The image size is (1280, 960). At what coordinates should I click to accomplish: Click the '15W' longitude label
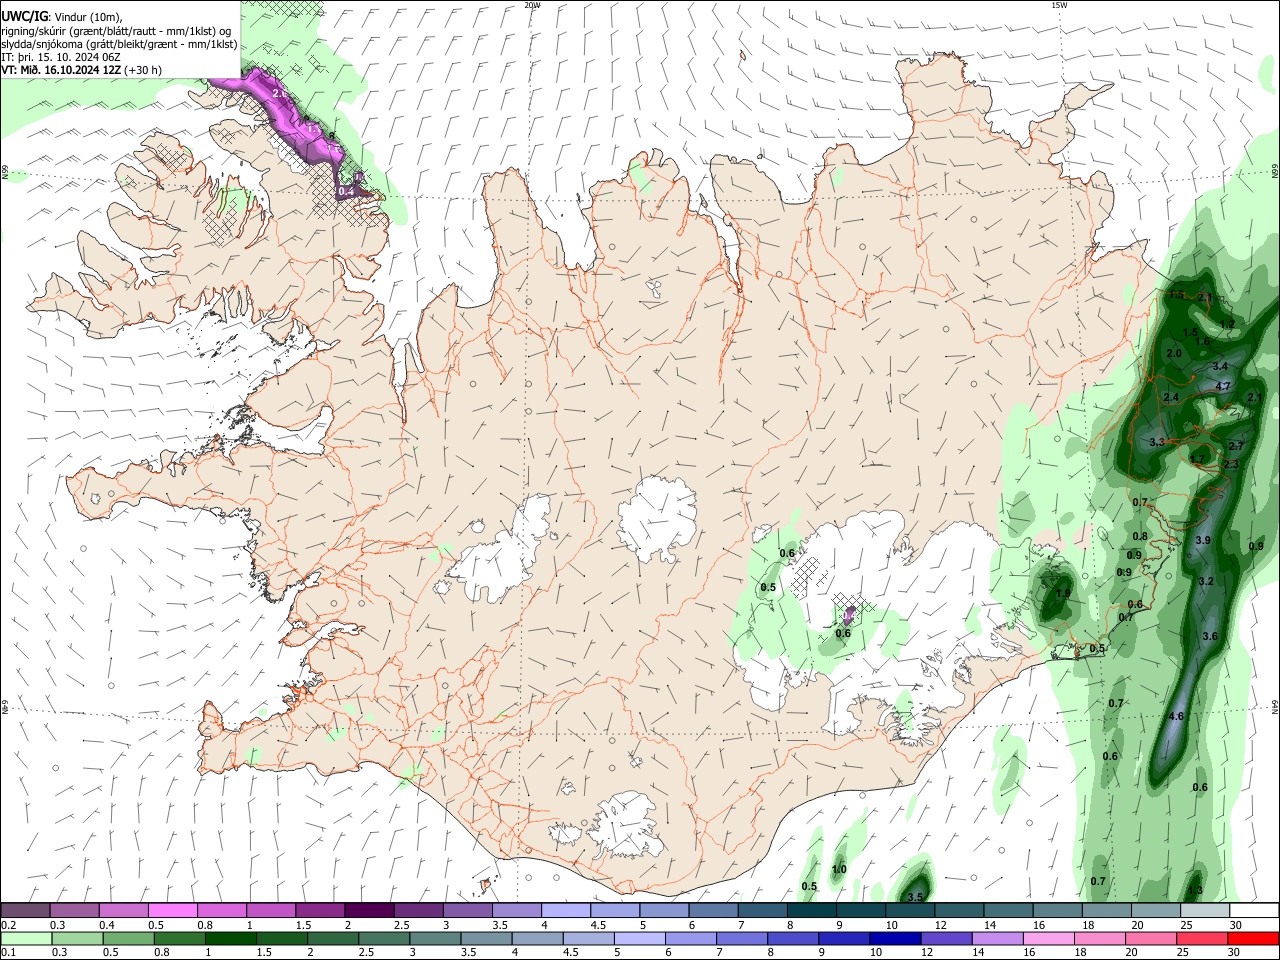tap(1059, 5)
